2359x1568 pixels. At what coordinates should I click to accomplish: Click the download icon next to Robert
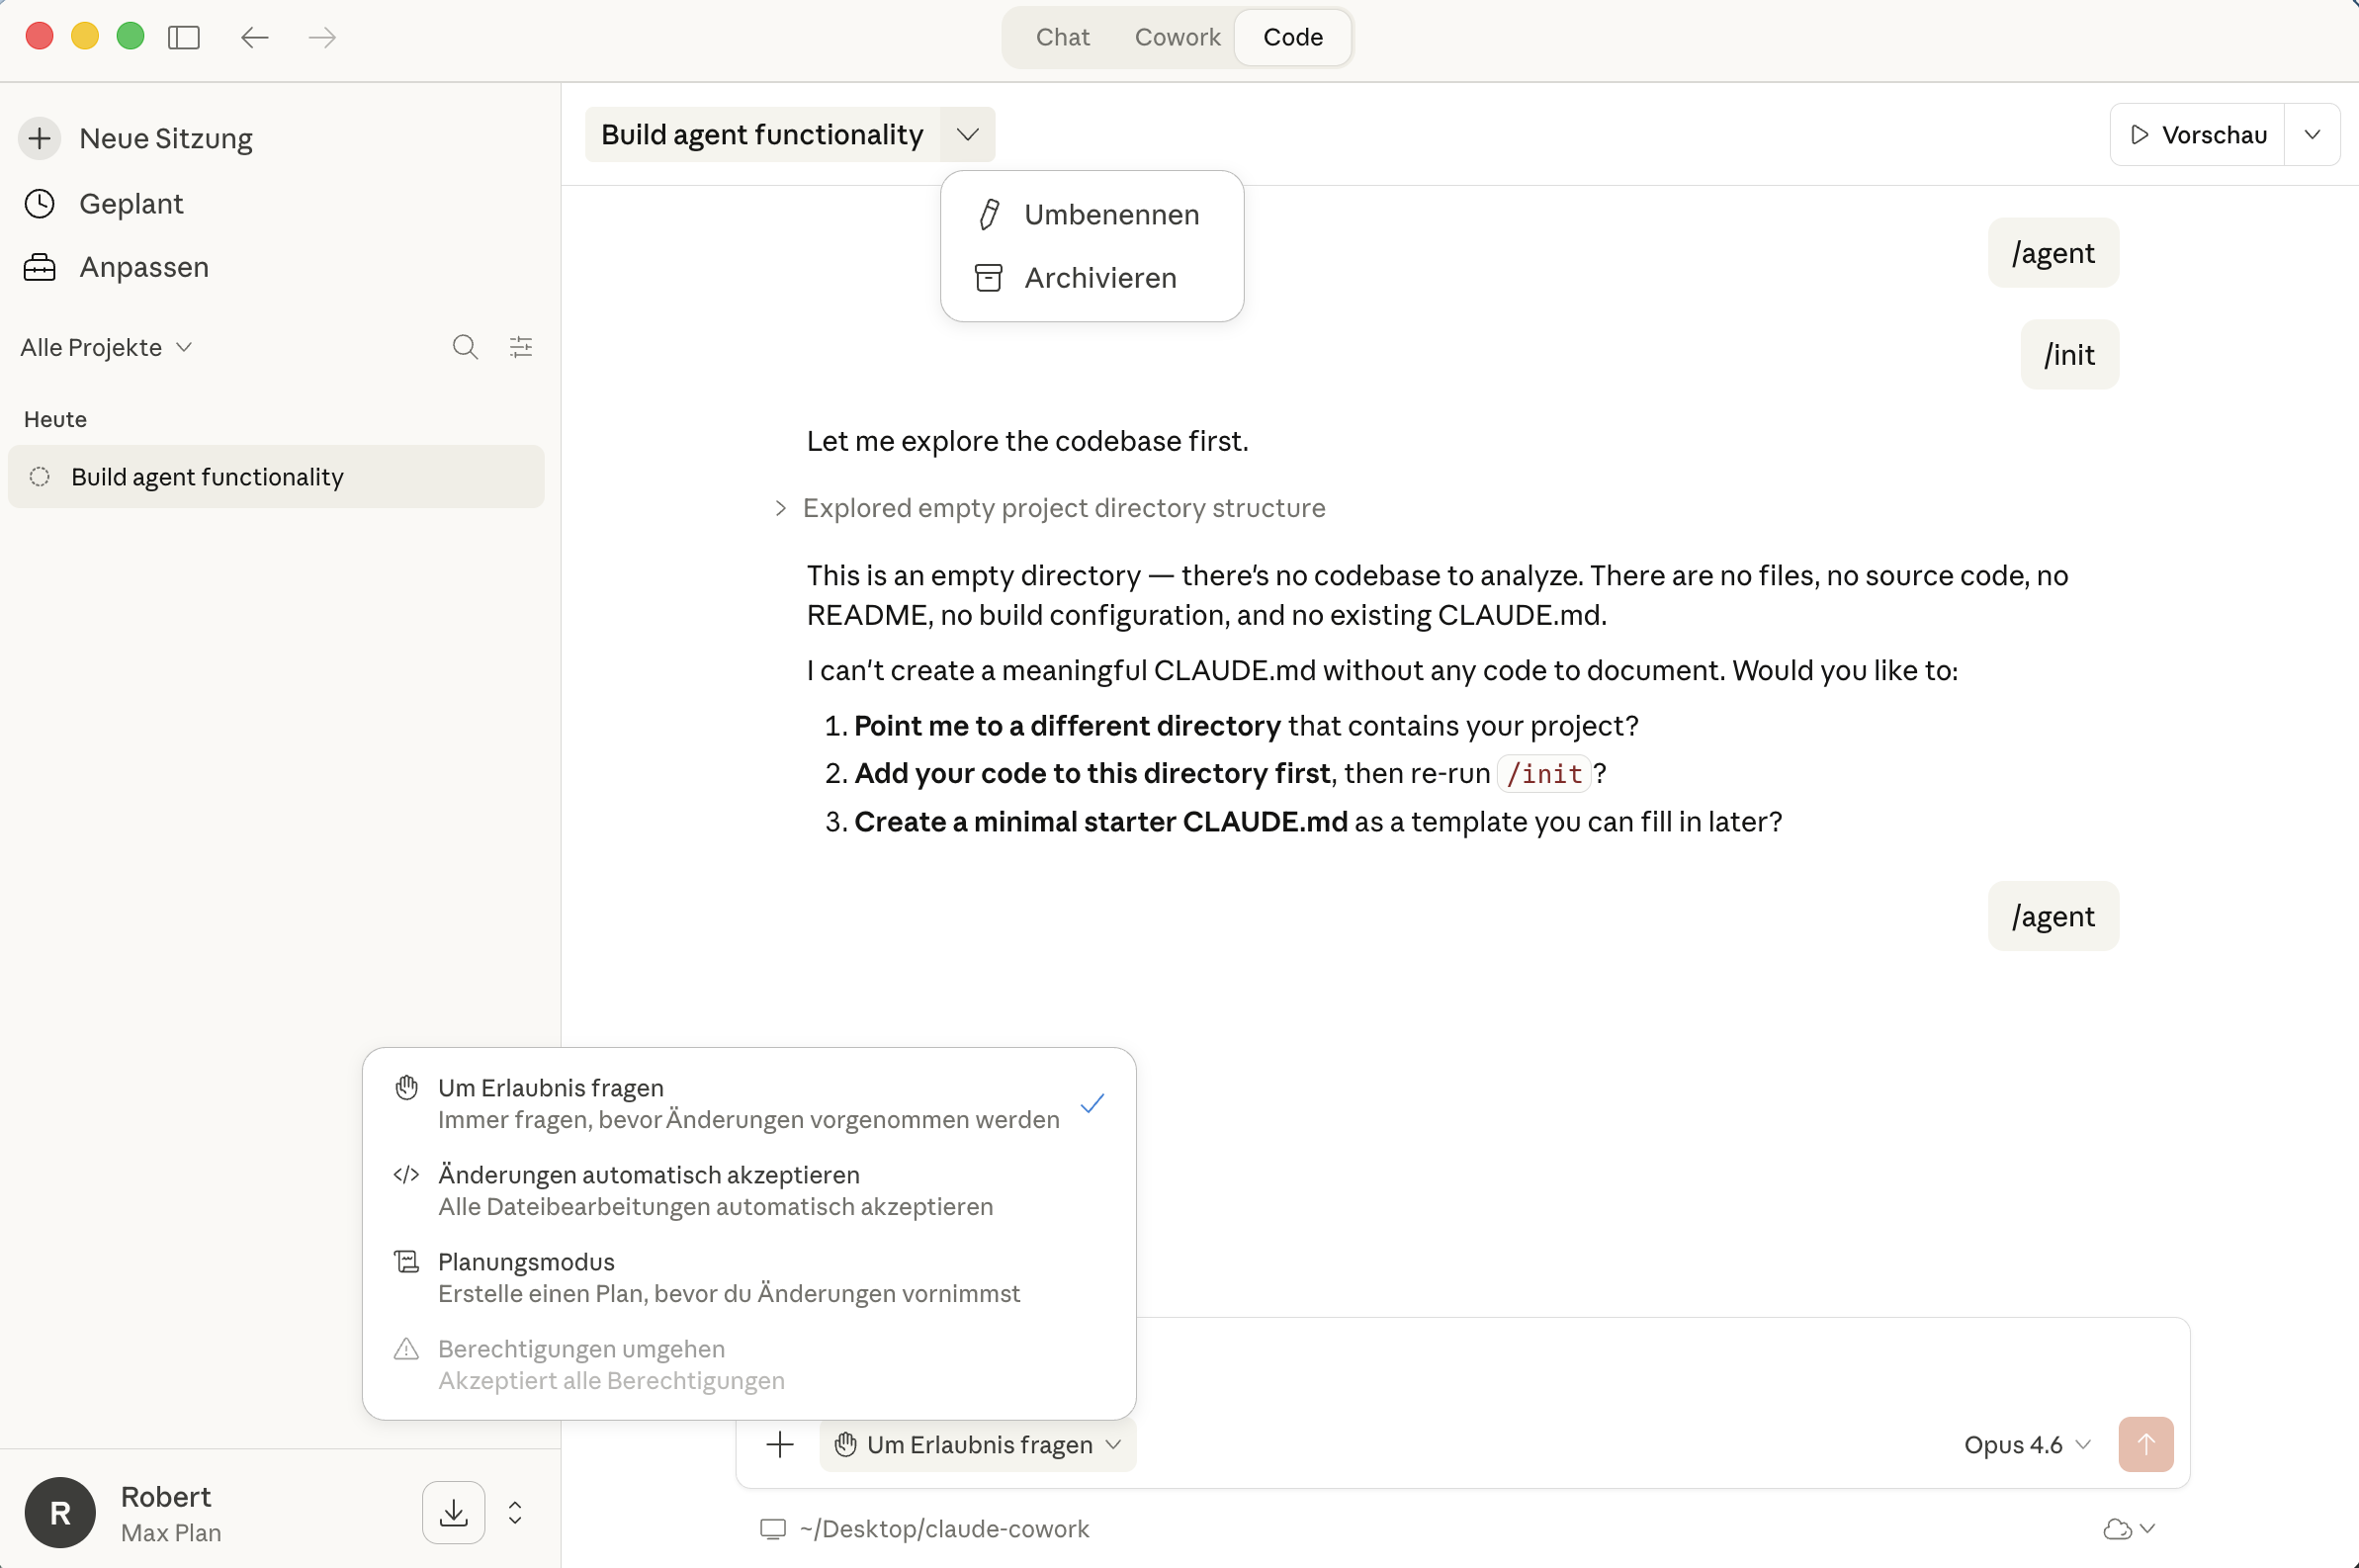tap(453, 1512)
